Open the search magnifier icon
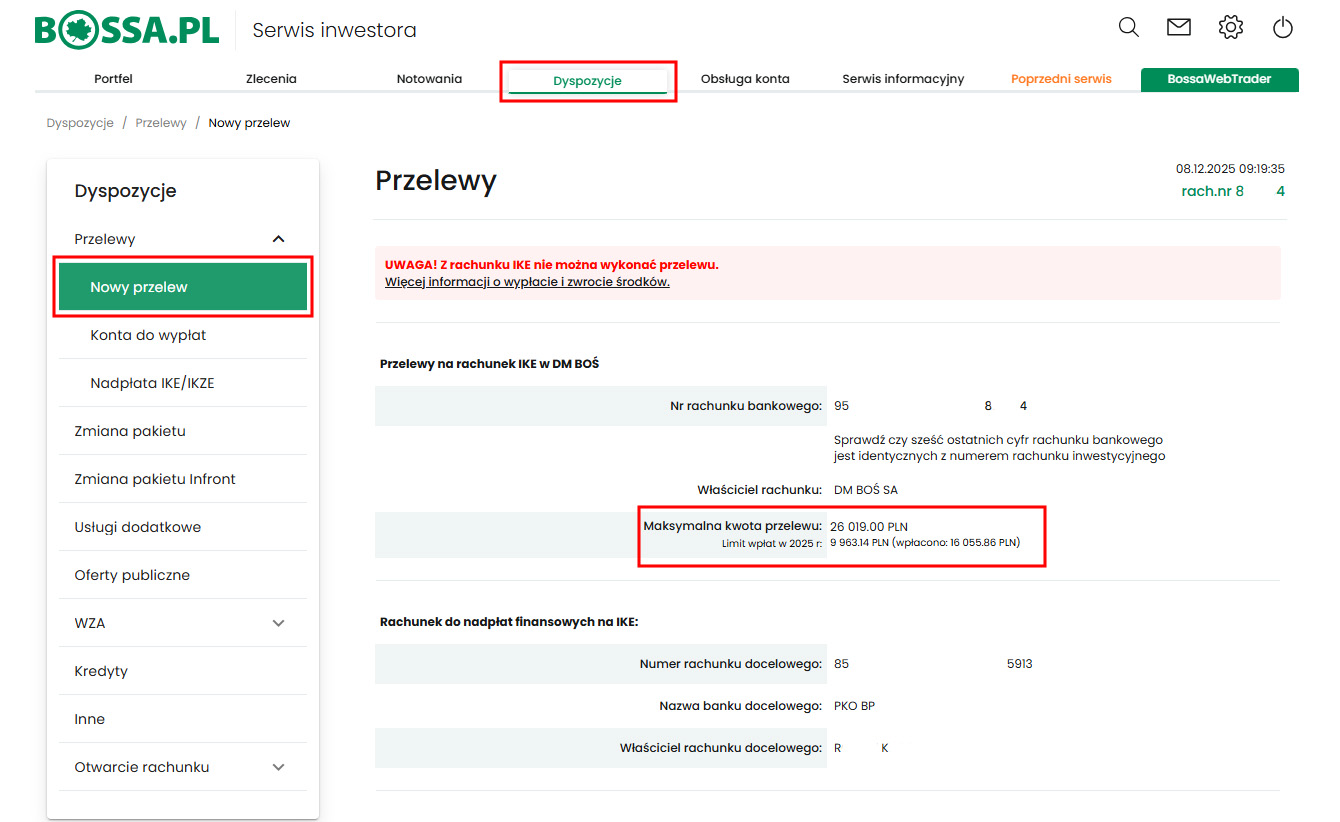The height and width of the screenshot is (822, 1340). (1128, 28)
